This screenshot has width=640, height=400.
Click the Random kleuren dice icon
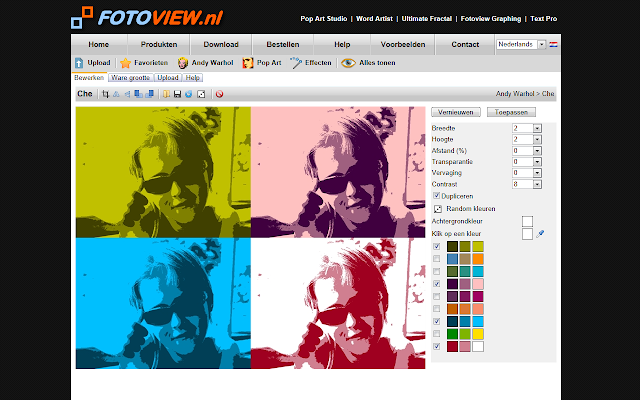click(x=438, y=209)
